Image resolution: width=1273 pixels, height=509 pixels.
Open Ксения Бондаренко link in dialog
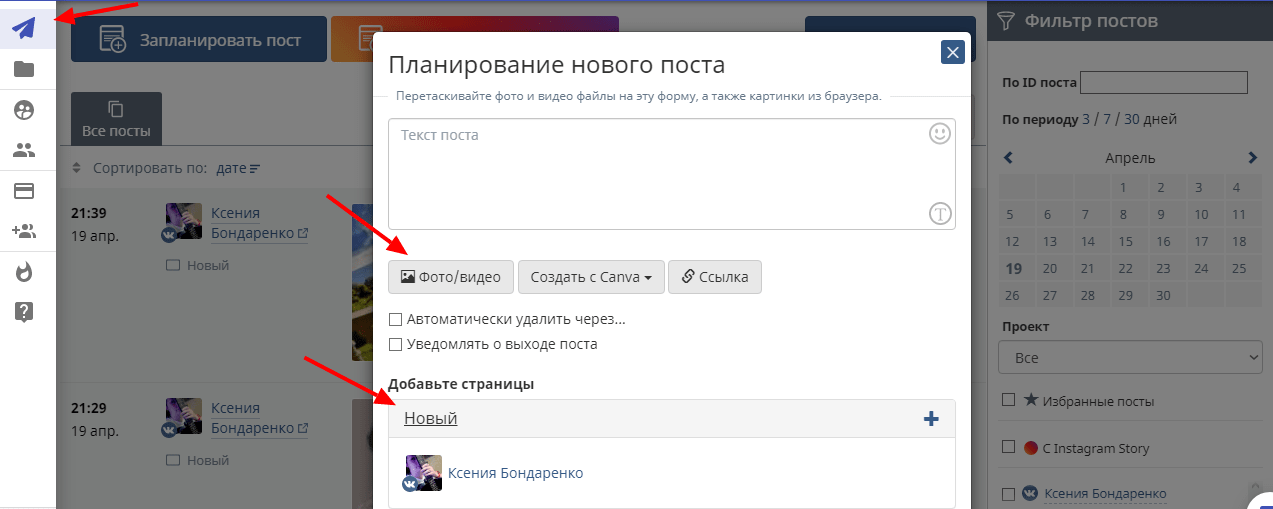pos(515,473)
